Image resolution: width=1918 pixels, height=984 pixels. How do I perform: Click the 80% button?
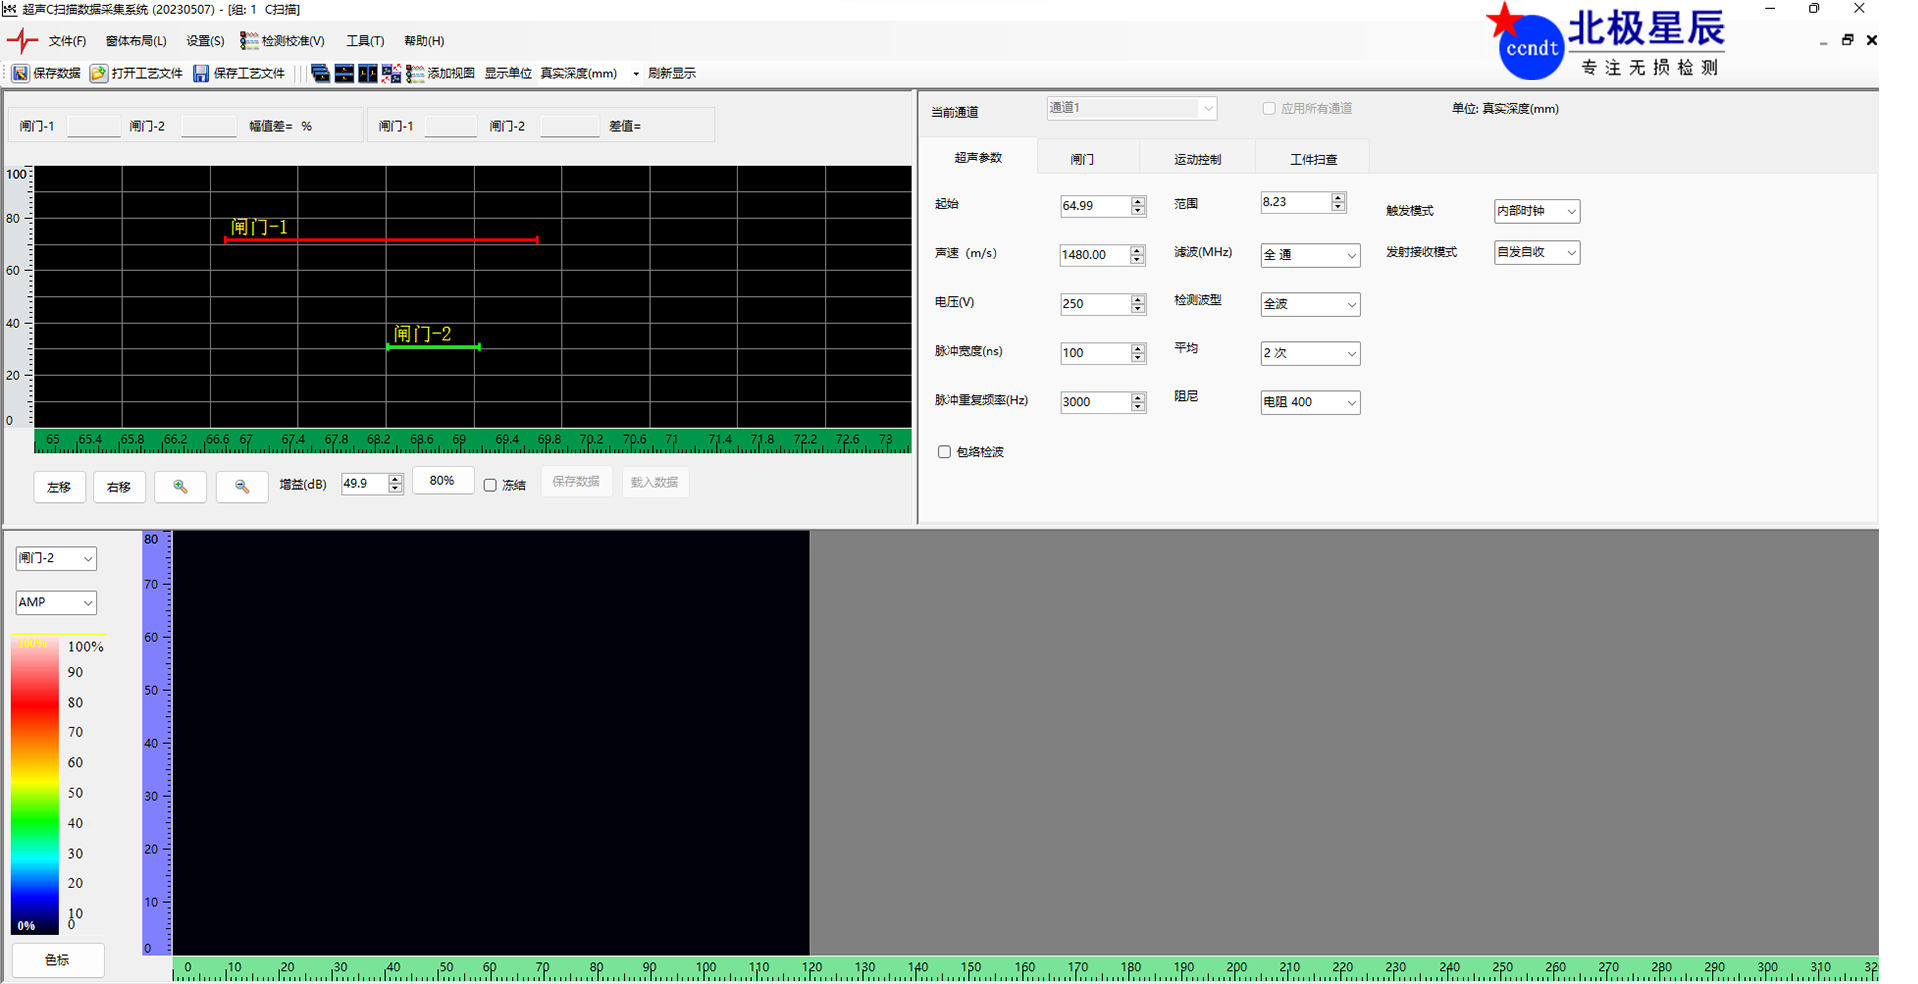tap(442, 481)
